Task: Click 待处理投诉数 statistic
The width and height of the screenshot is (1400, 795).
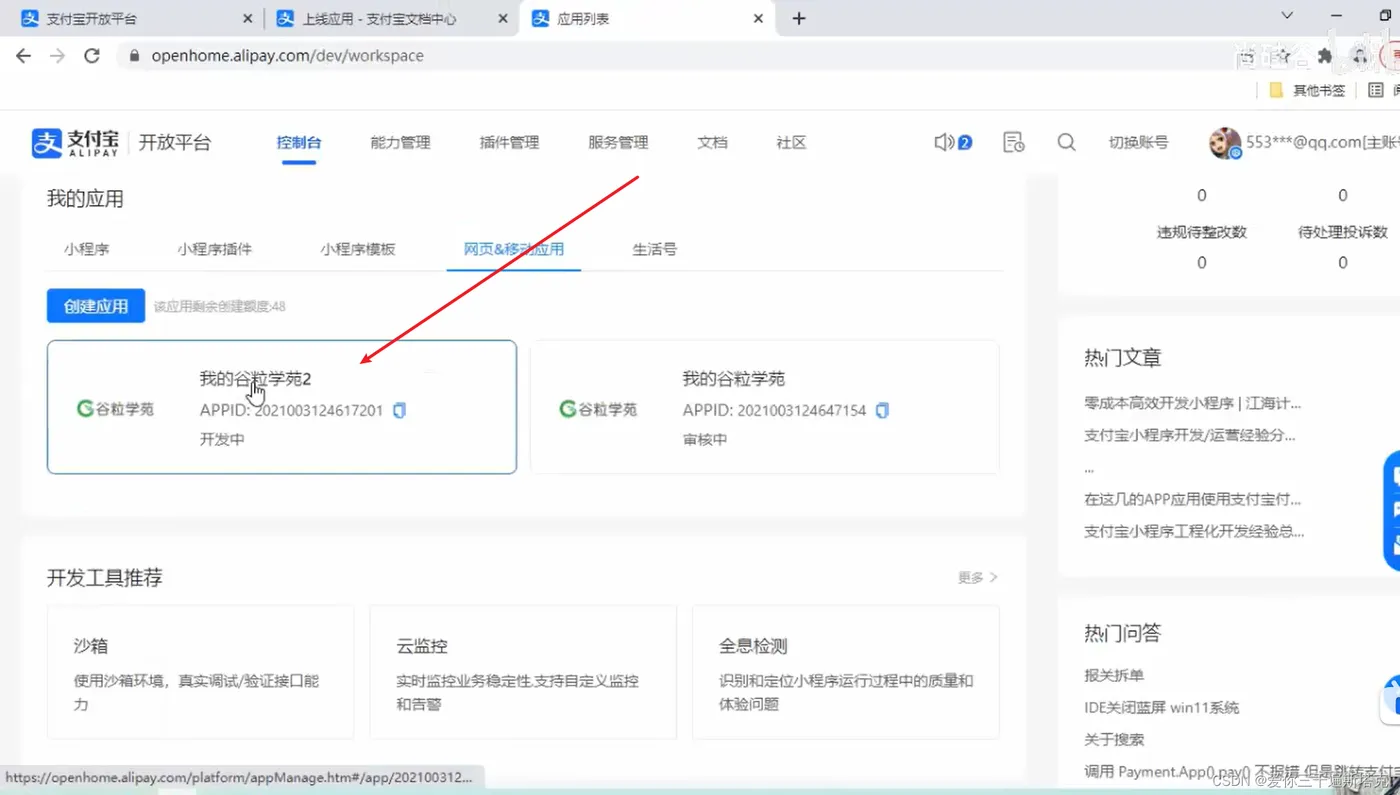Action: click(1343, 232)
